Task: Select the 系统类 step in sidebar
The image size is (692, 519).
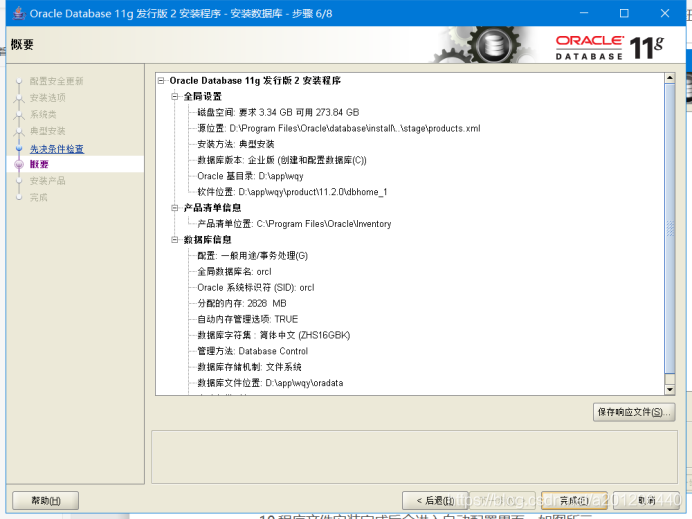Action: pyautogui.click(x=43, y=114)
